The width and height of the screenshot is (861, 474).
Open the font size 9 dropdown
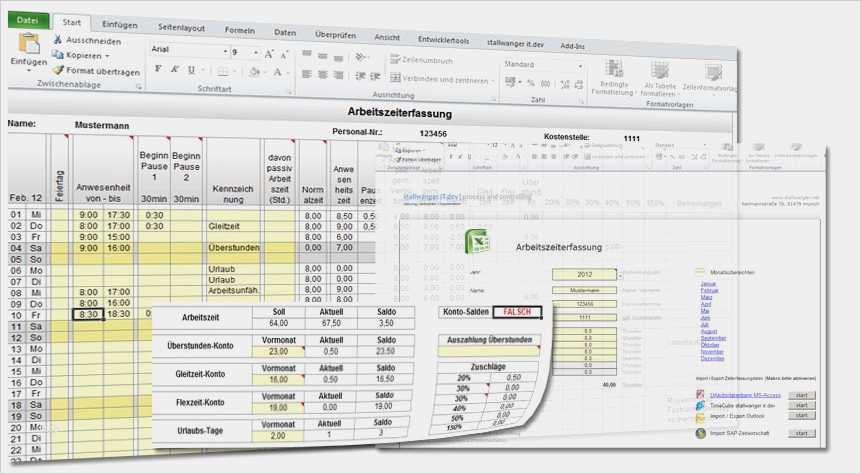pos(256,53)
